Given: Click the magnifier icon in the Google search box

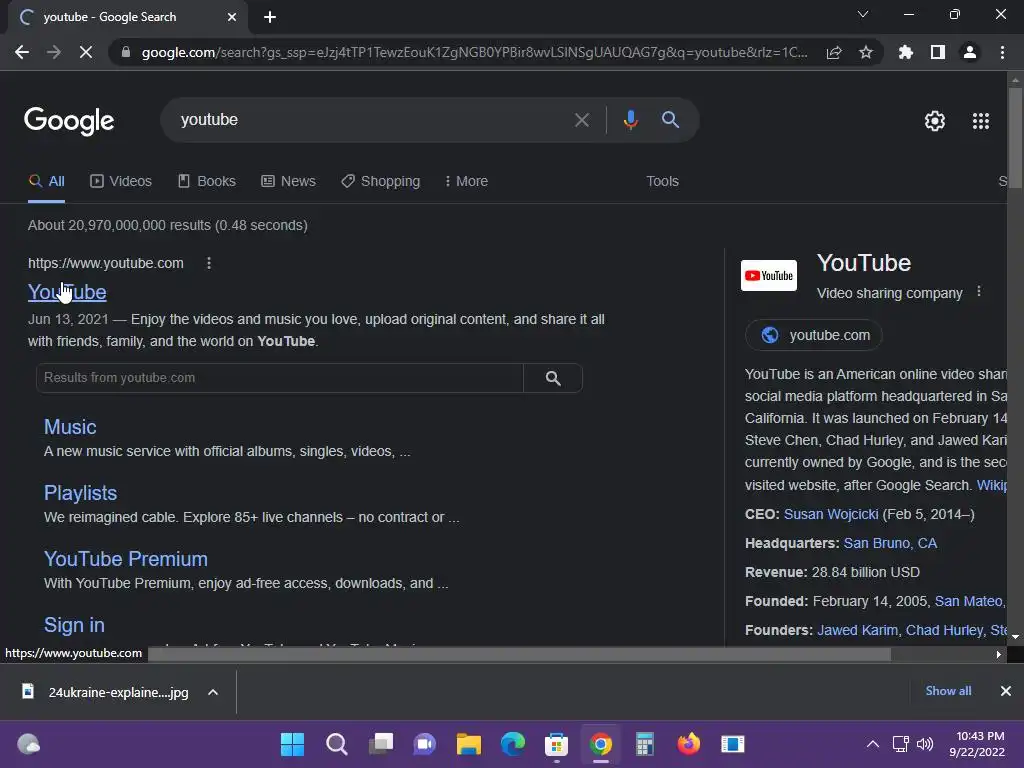Looking at the screenshot, I should coord(671,120).
